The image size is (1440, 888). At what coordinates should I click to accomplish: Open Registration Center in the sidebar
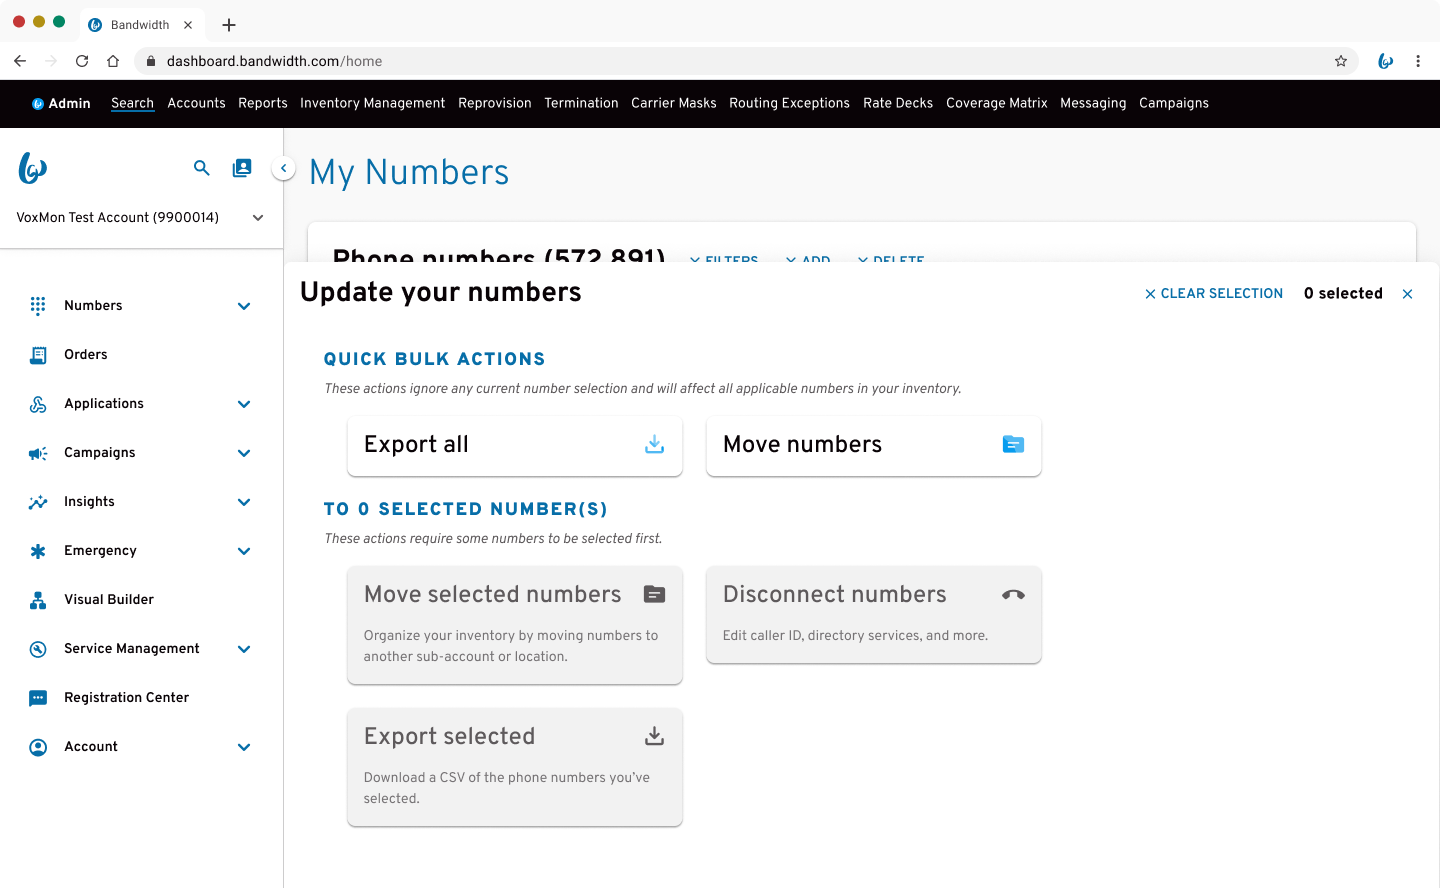point(126,698)
